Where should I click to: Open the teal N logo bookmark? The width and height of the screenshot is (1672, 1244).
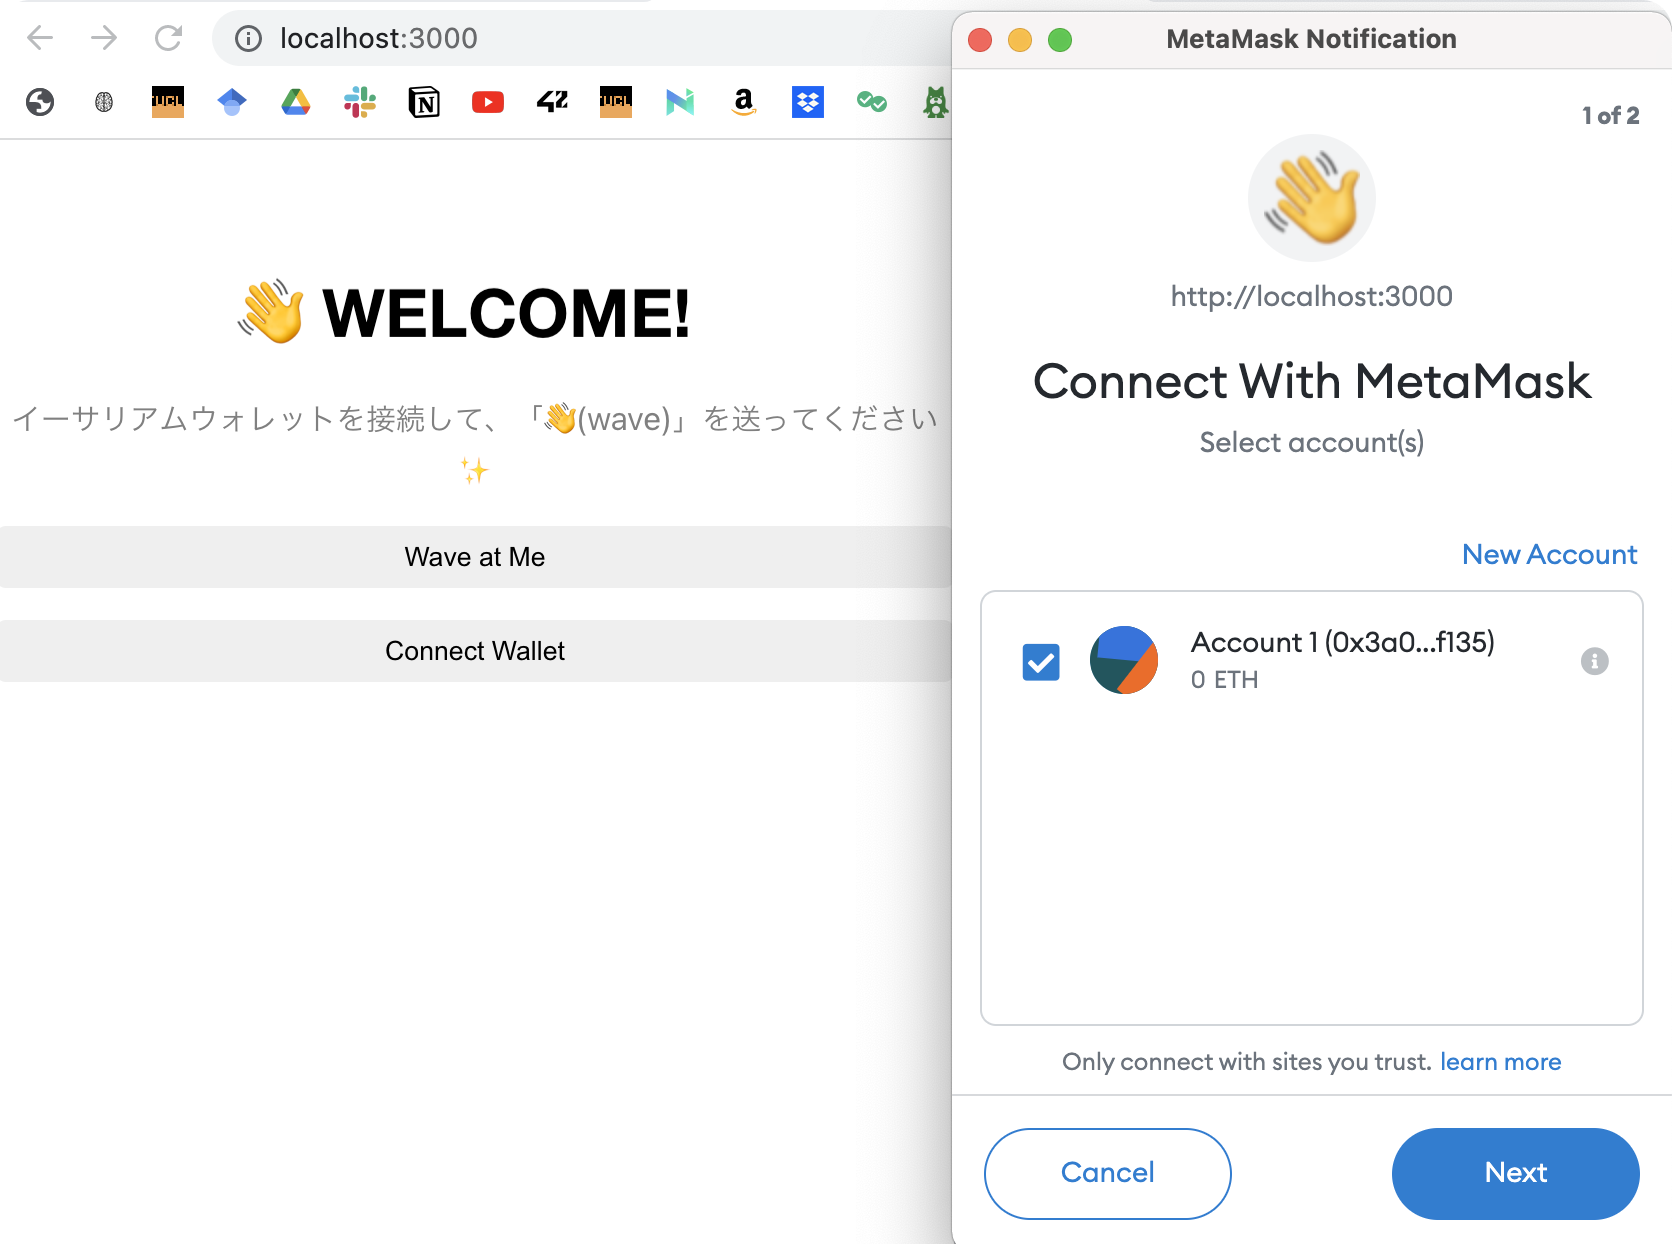point(680,102)
